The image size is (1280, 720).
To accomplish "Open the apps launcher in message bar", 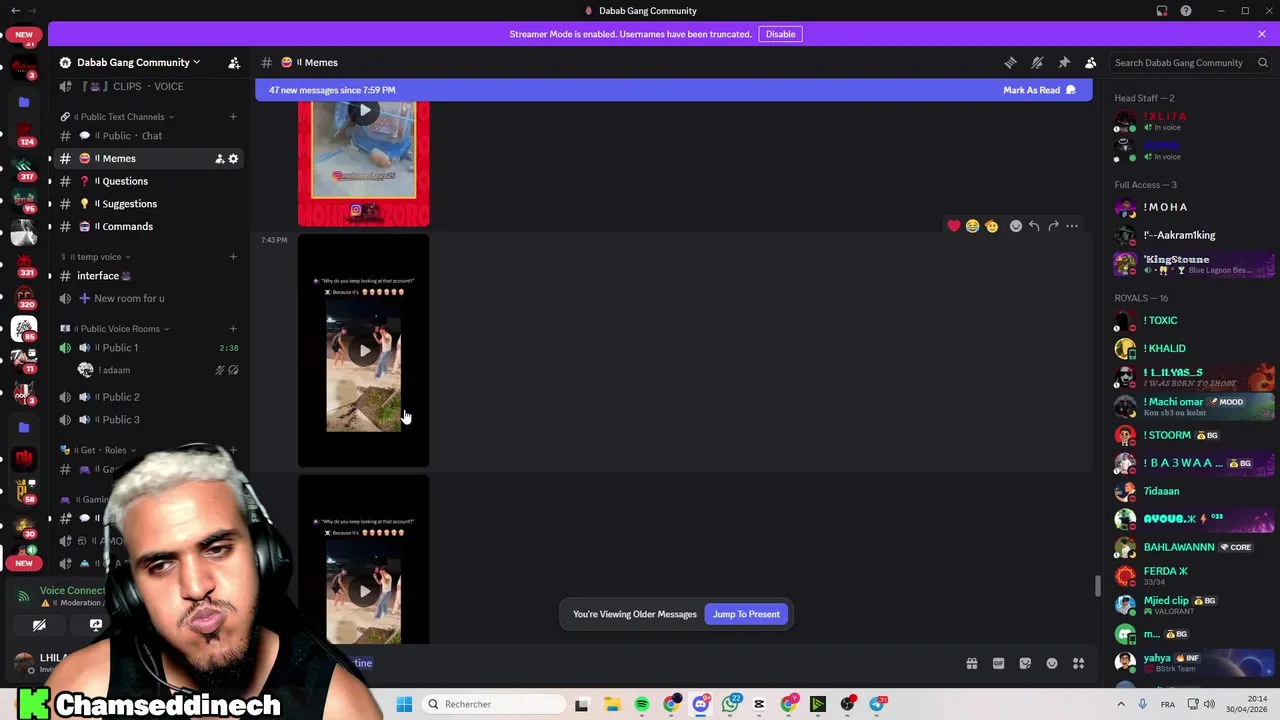I will click(x=1079, y=663).
